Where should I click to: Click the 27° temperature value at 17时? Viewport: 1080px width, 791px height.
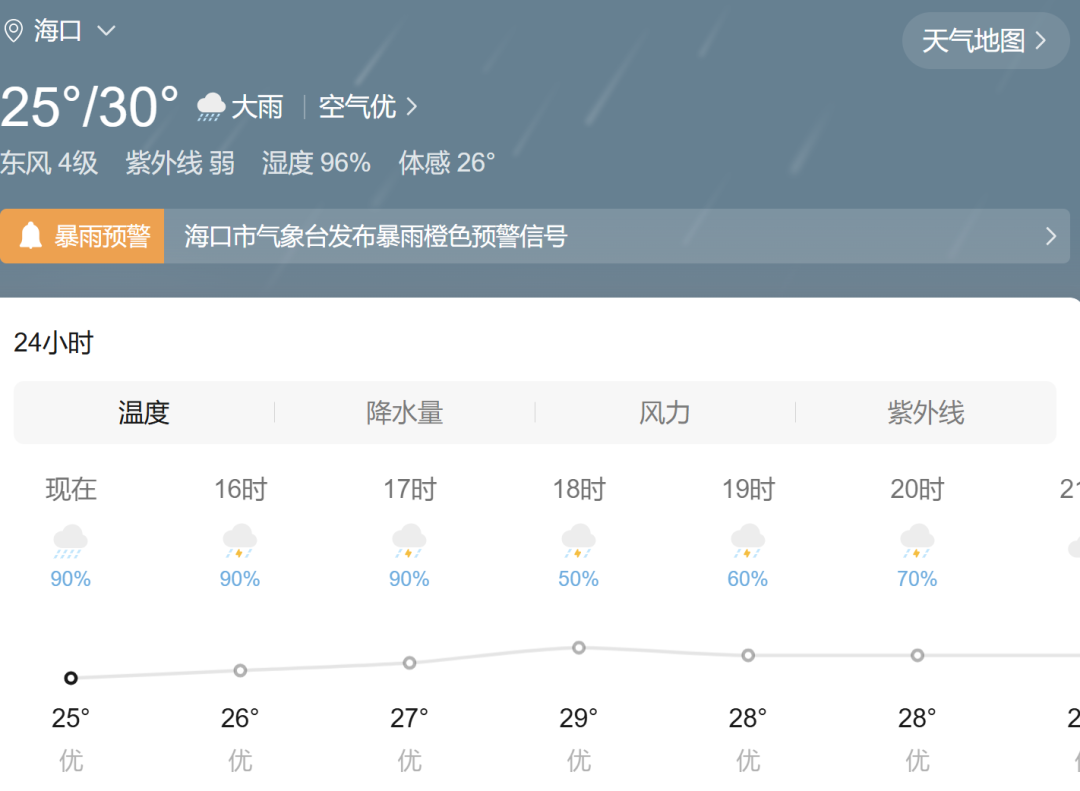pyautogui.click(x=409, y=718)
